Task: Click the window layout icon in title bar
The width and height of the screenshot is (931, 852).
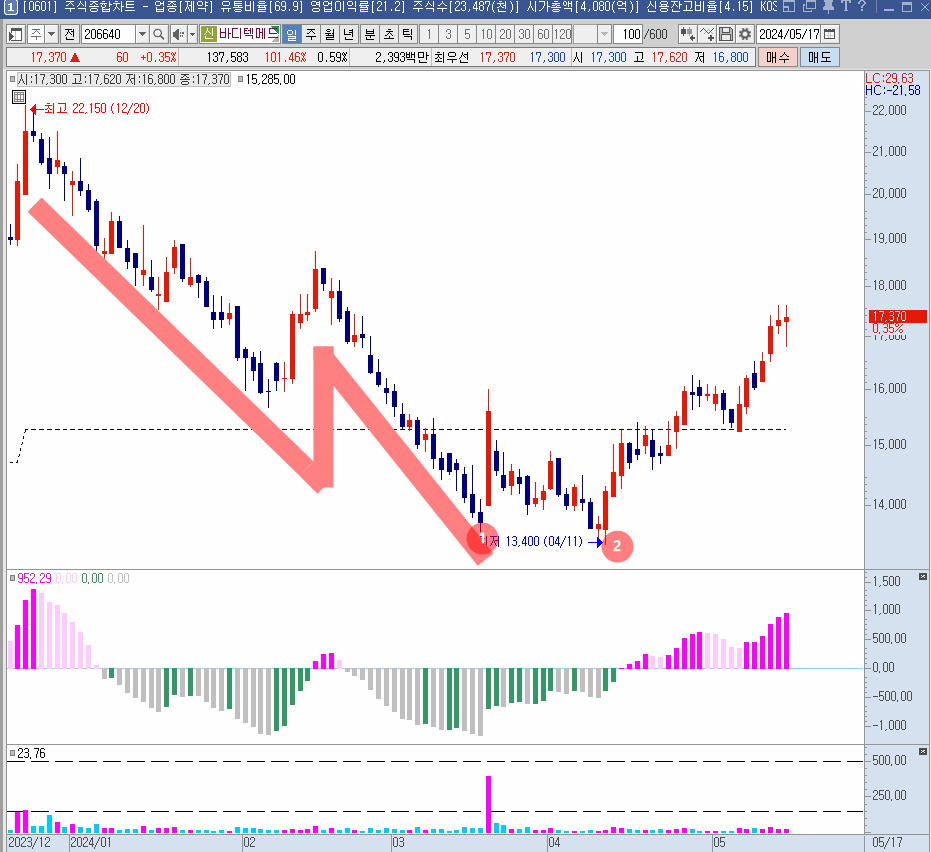Action: click(789, 7)
